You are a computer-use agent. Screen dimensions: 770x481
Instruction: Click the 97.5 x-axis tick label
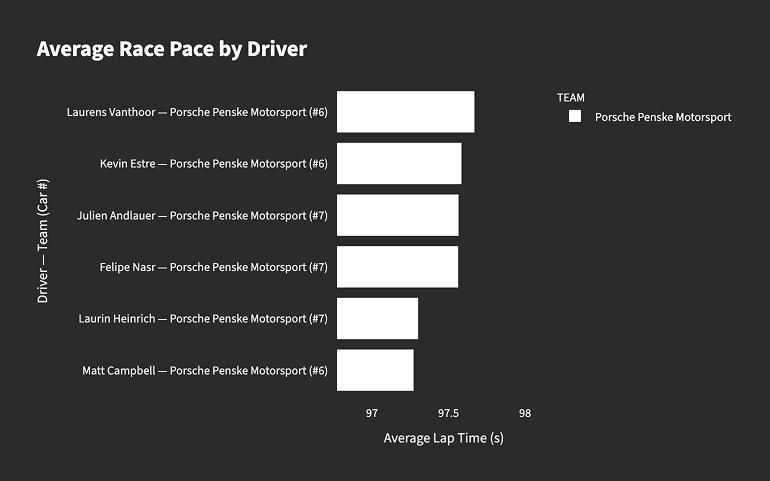click(x=448, y=413)
